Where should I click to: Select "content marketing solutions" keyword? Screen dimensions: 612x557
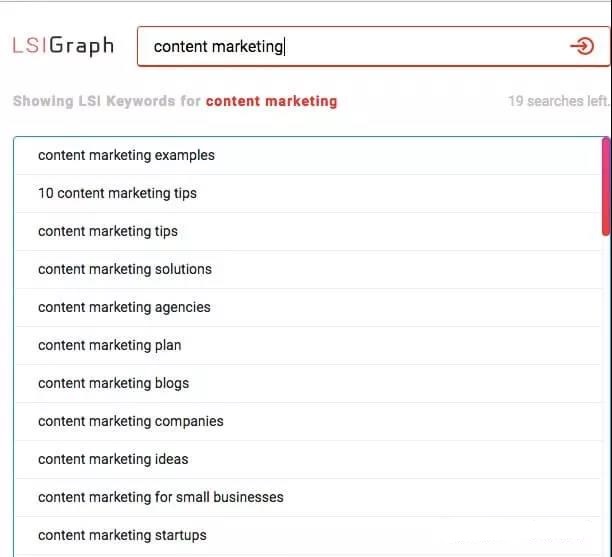125,269
